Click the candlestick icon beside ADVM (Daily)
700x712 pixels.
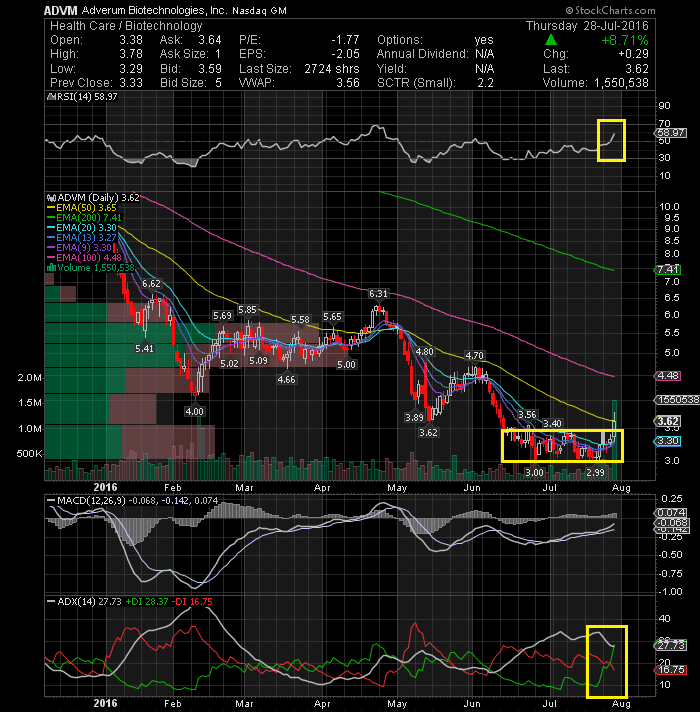[x=51, y=198]
